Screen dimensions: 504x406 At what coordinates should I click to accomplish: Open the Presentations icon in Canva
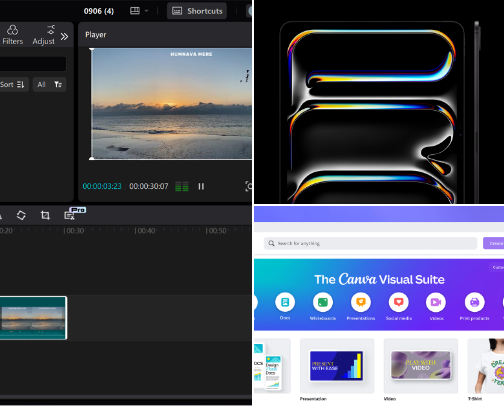pyautogui.click(x=361, y=302)
